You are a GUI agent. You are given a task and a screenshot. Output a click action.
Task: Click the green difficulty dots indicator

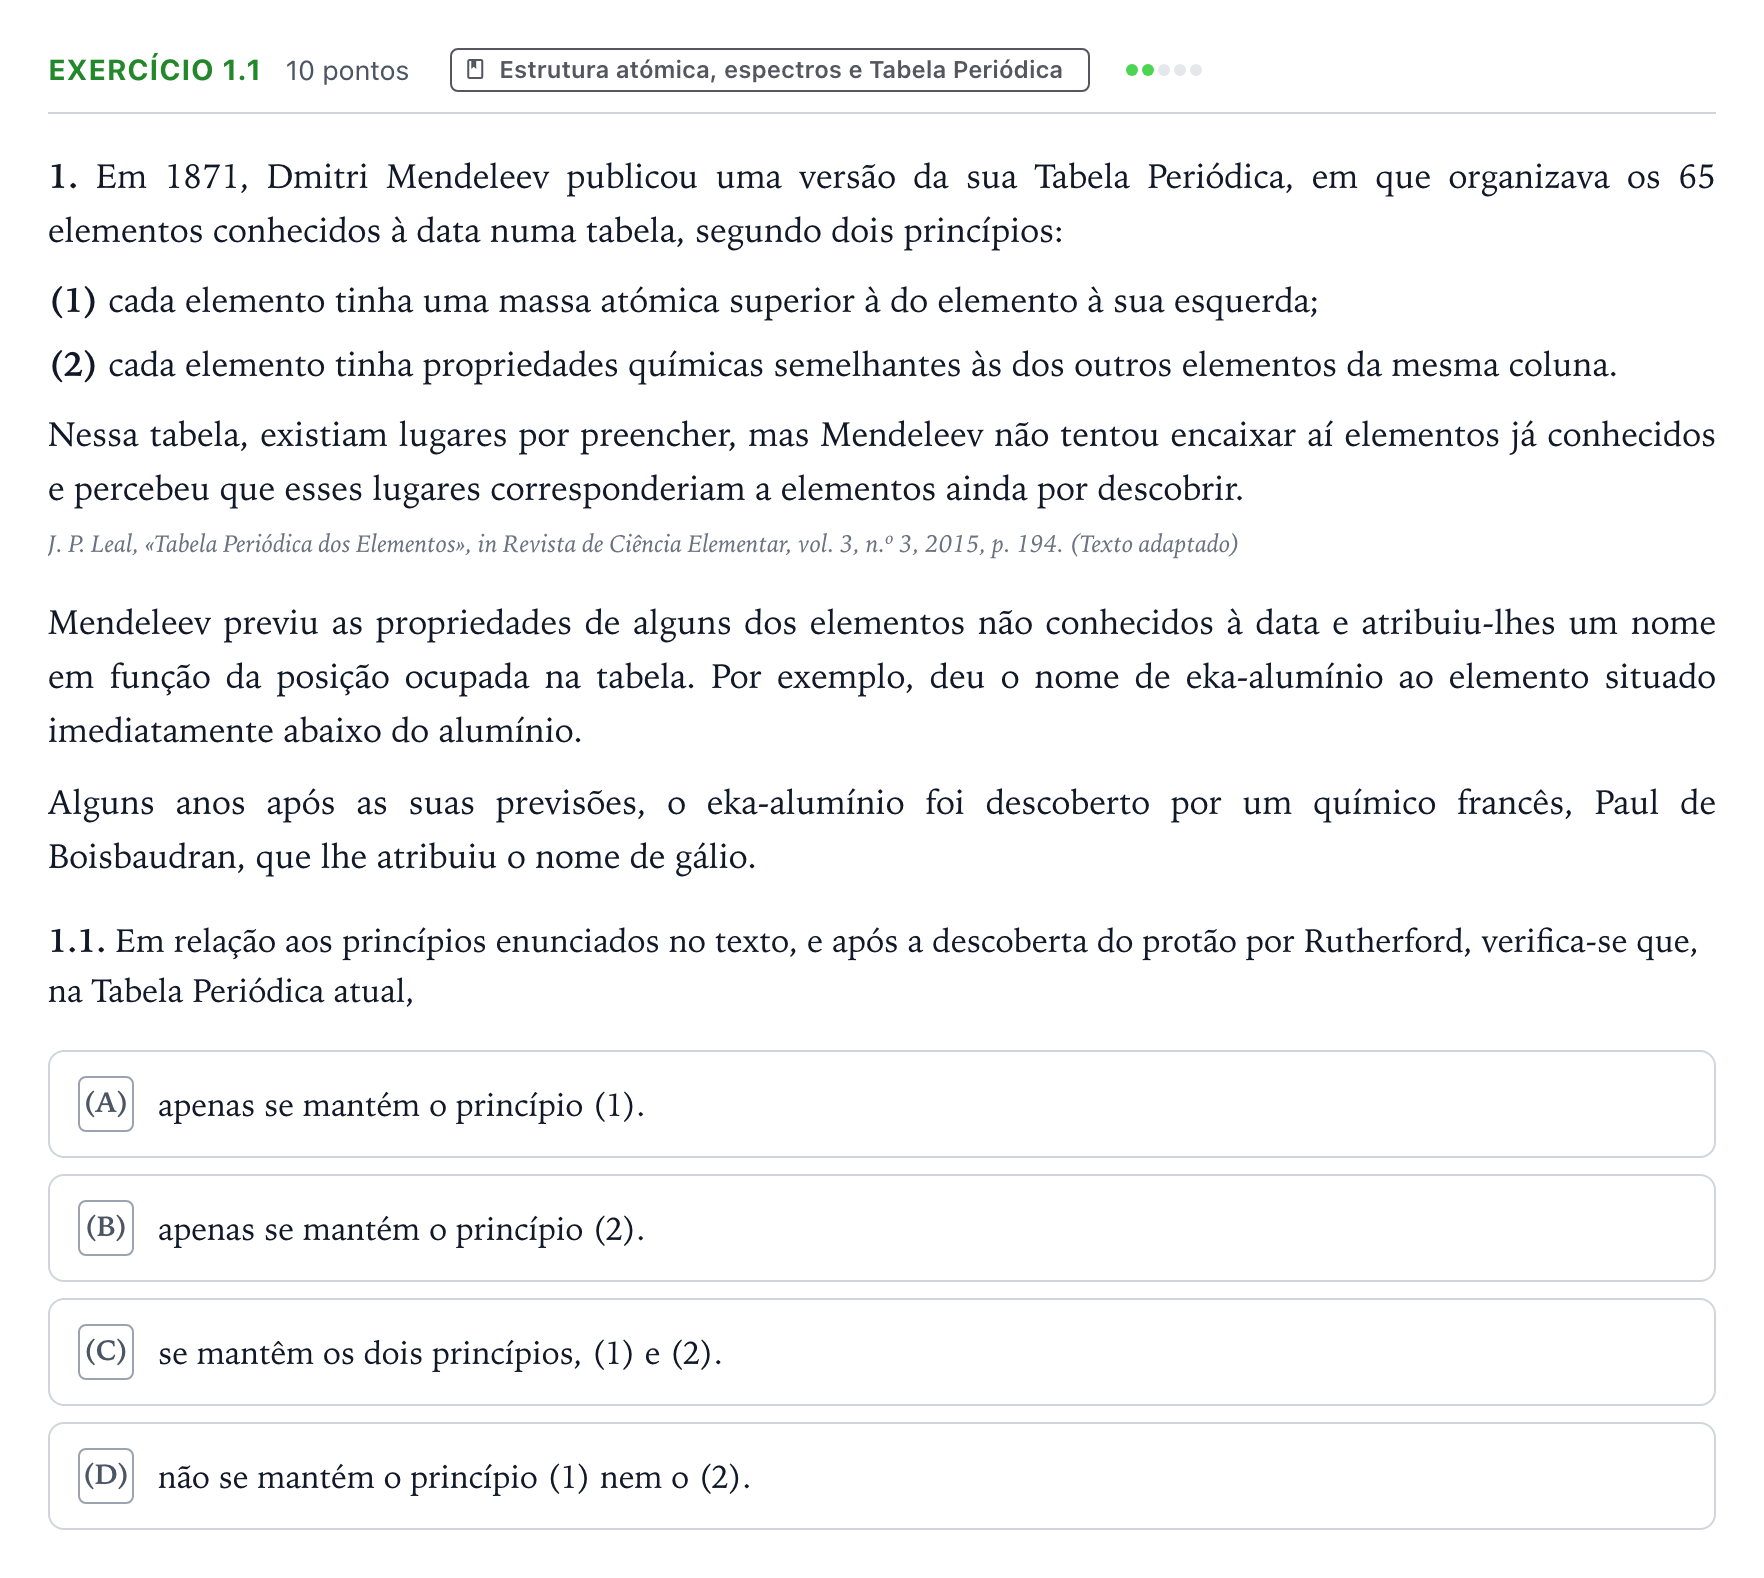point(1163,70)
